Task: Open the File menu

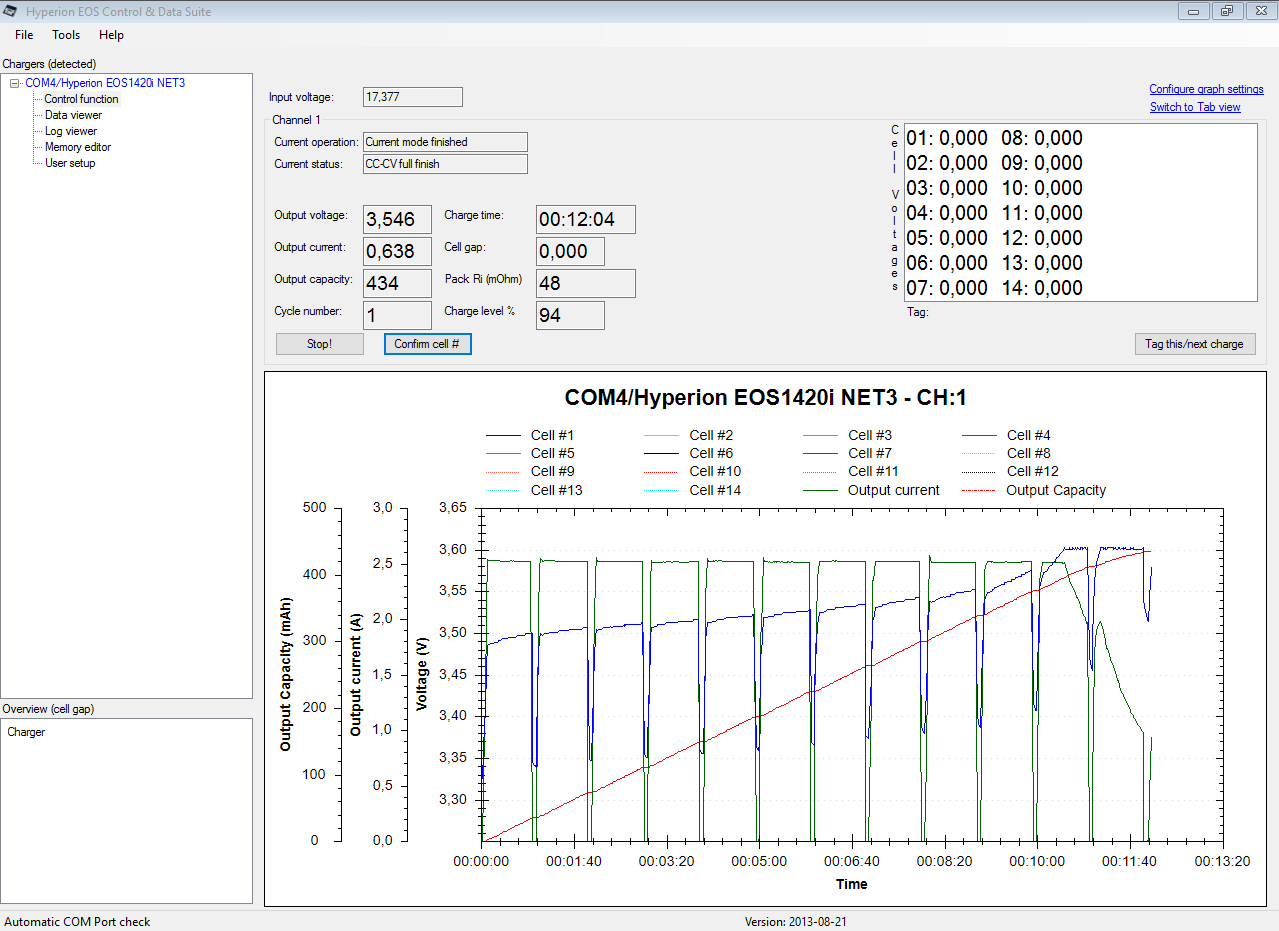Action: [24, 35]
